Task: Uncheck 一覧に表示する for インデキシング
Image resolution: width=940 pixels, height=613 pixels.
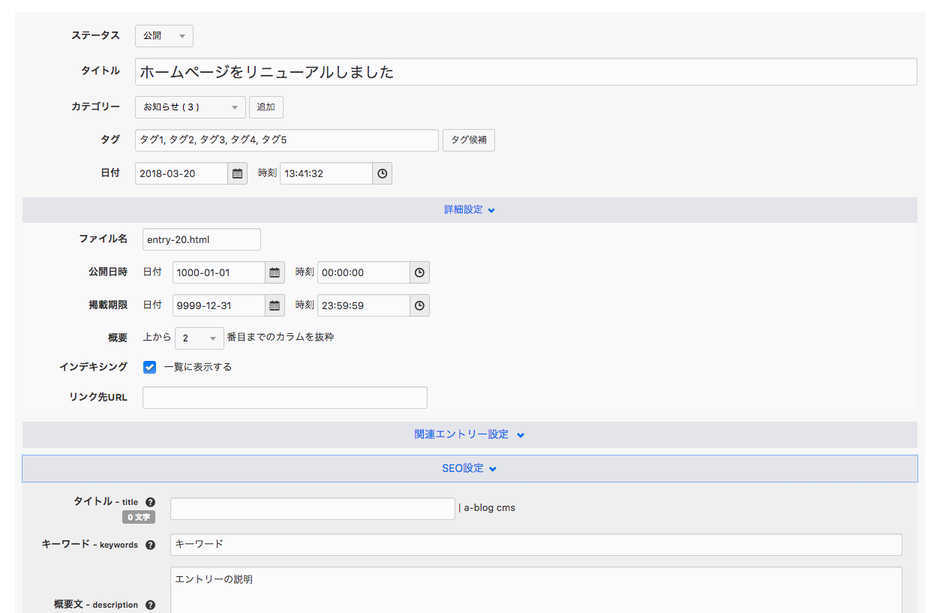Action: pos(150,366)
